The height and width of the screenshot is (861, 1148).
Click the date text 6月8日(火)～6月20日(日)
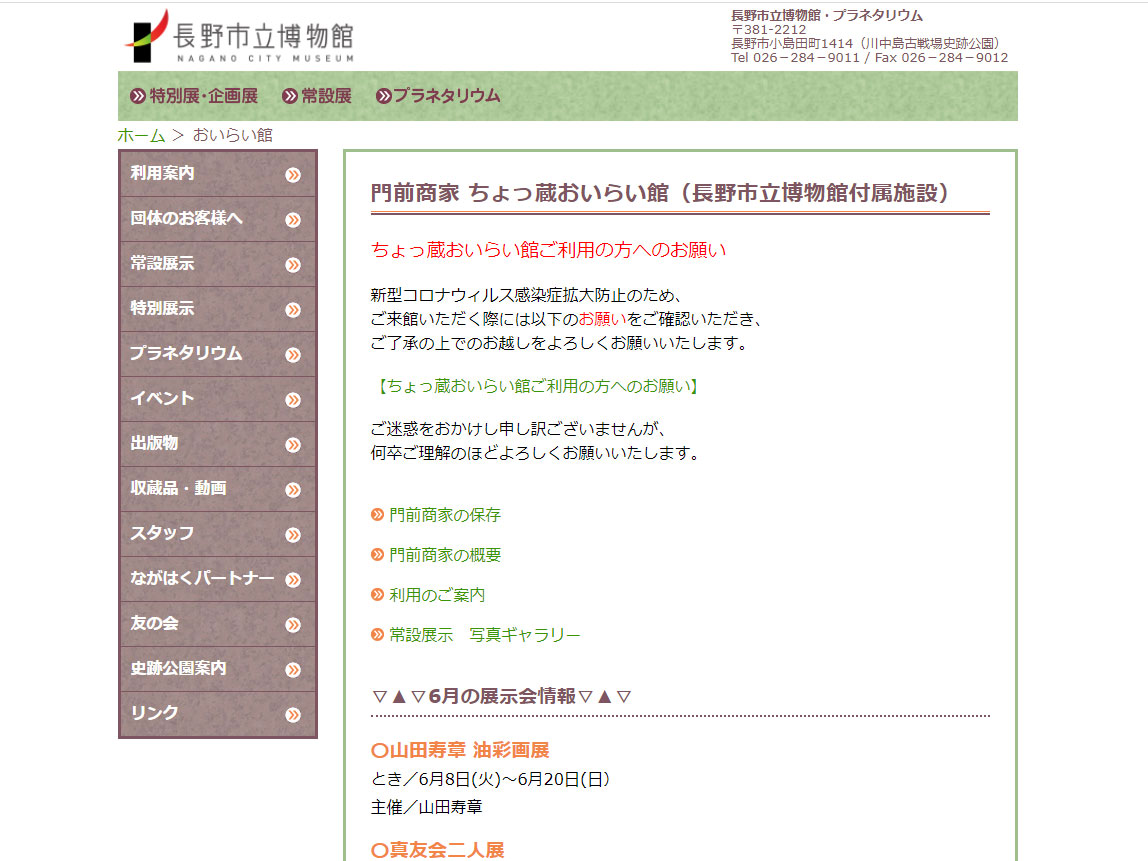[515, 779]
